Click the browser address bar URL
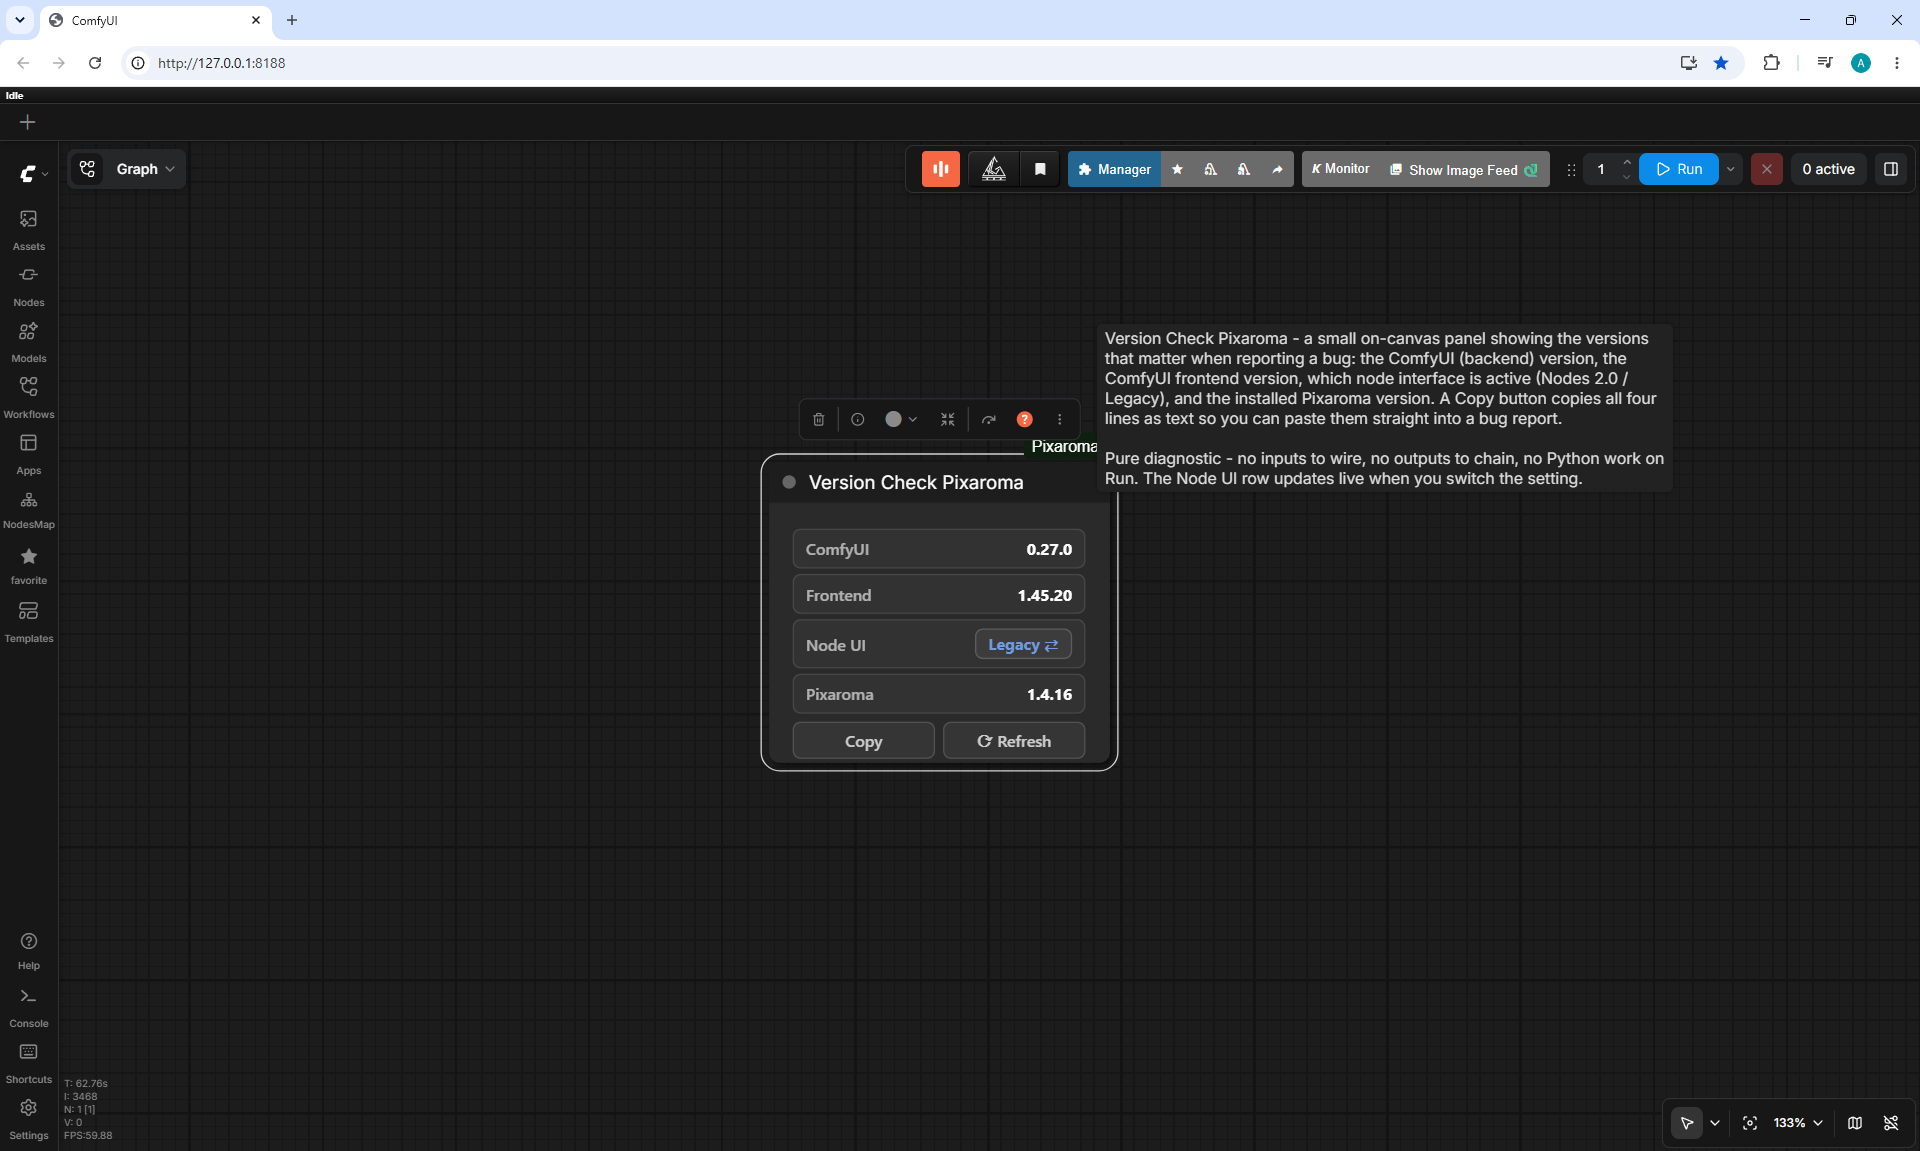1920x1151 pixels. [x=221, y=63]
